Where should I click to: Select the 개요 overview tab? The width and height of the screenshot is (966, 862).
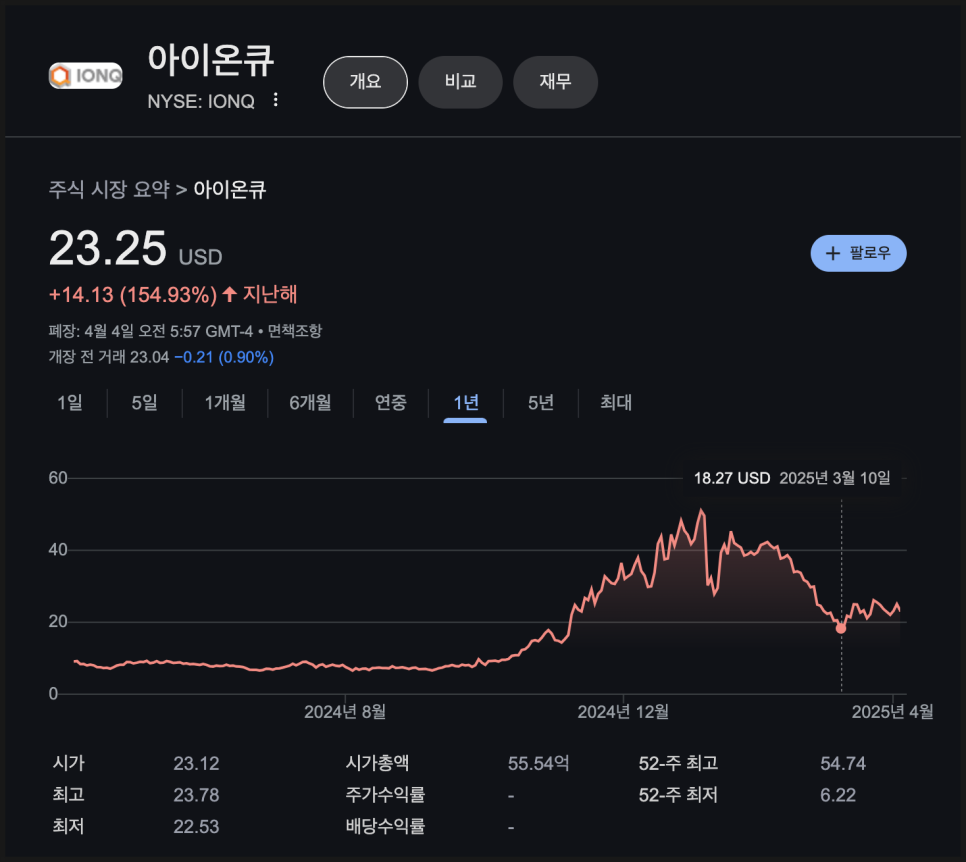coord(365,82)
